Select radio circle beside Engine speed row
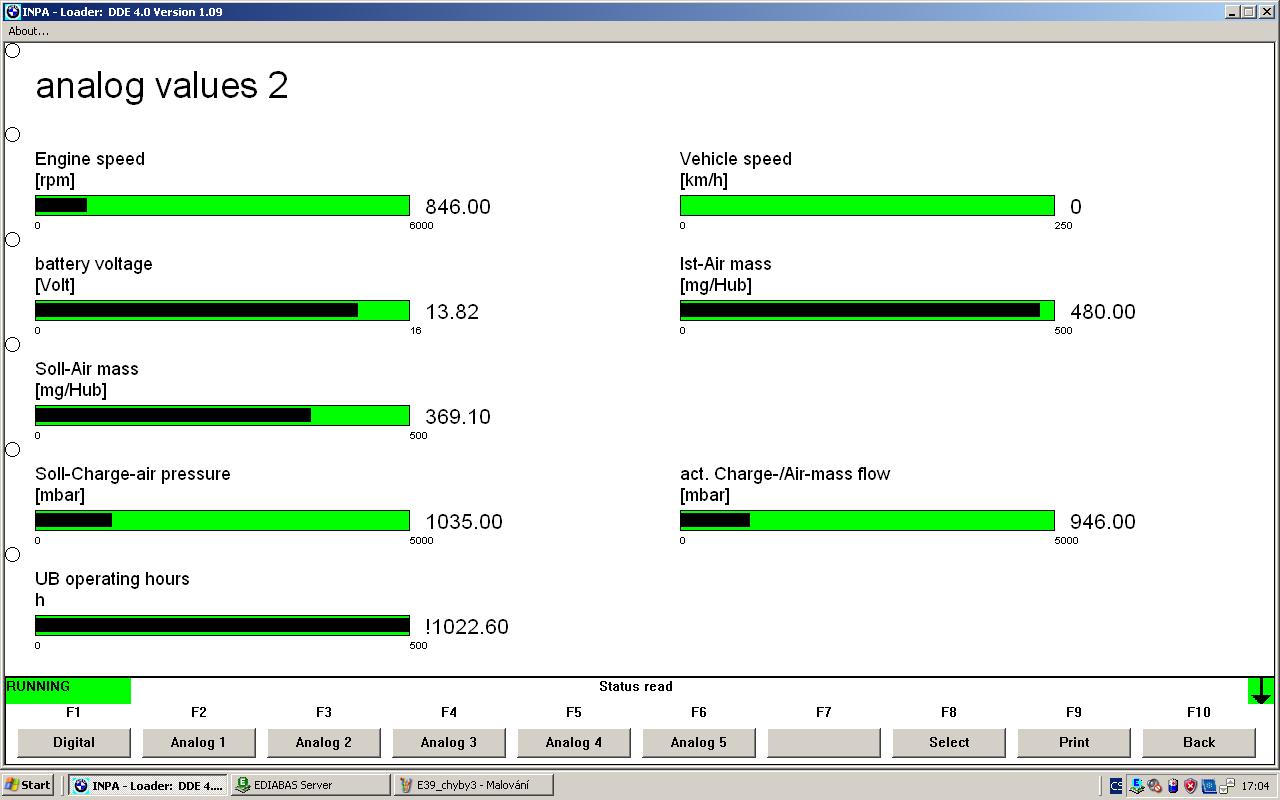1280x800 pixels. 13,135
